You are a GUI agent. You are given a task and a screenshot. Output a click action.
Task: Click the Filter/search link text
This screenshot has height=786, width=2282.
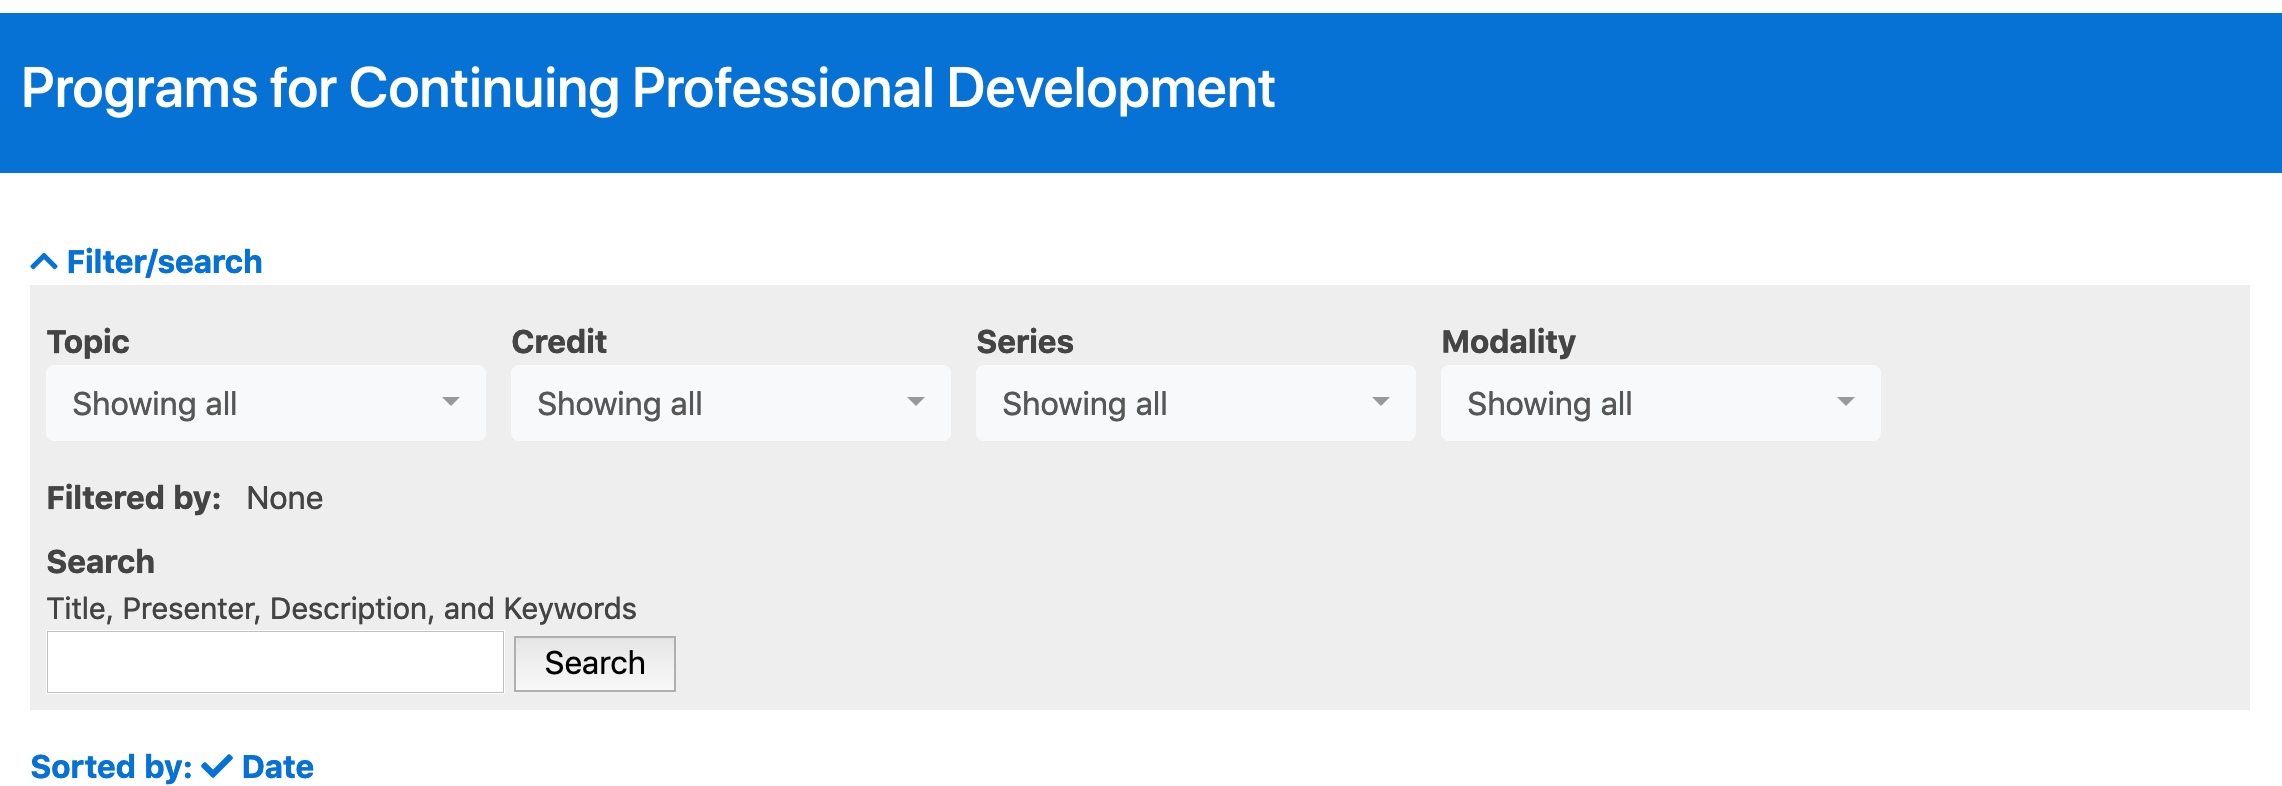tap(164, 262)
